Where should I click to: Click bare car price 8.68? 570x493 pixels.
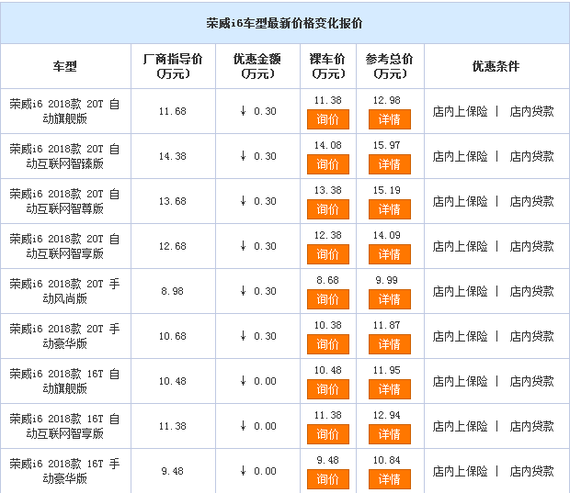pyautogui.click(x=328, y=280)
